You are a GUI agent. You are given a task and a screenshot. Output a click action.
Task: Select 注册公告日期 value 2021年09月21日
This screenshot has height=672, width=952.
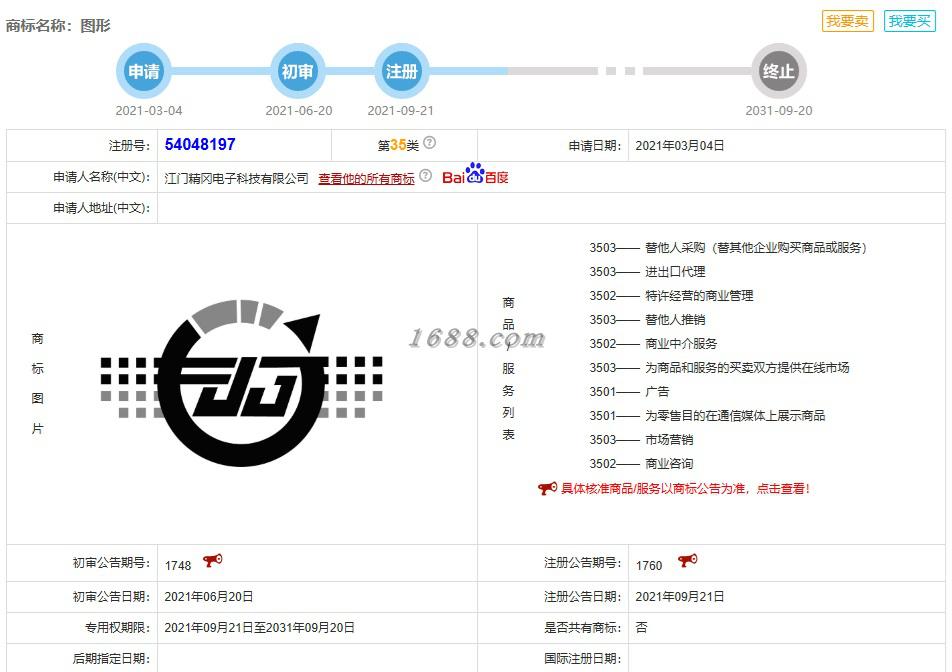(679, 597)
